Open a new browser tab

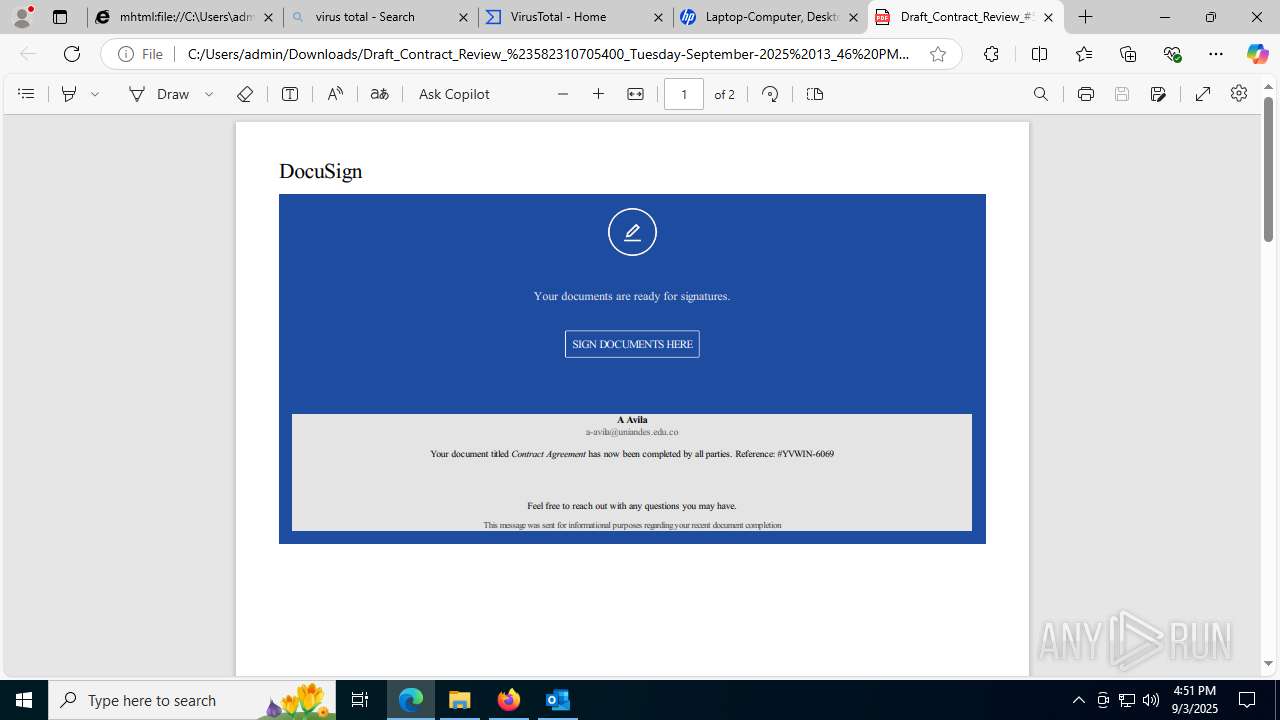pyautogui.click(x=1086, y=17)
